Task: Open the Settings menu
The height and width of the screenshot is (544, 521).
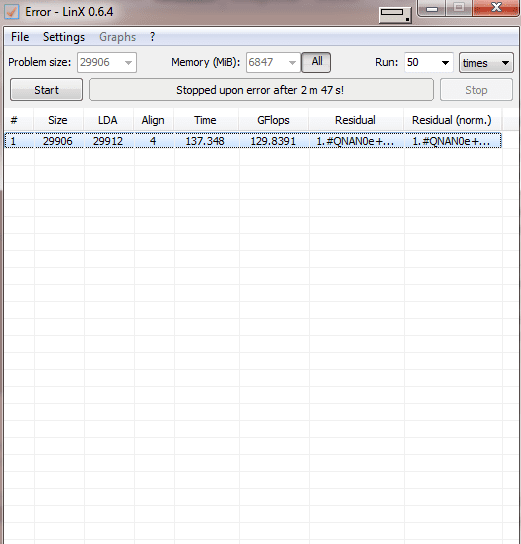Action: point(64,37)
